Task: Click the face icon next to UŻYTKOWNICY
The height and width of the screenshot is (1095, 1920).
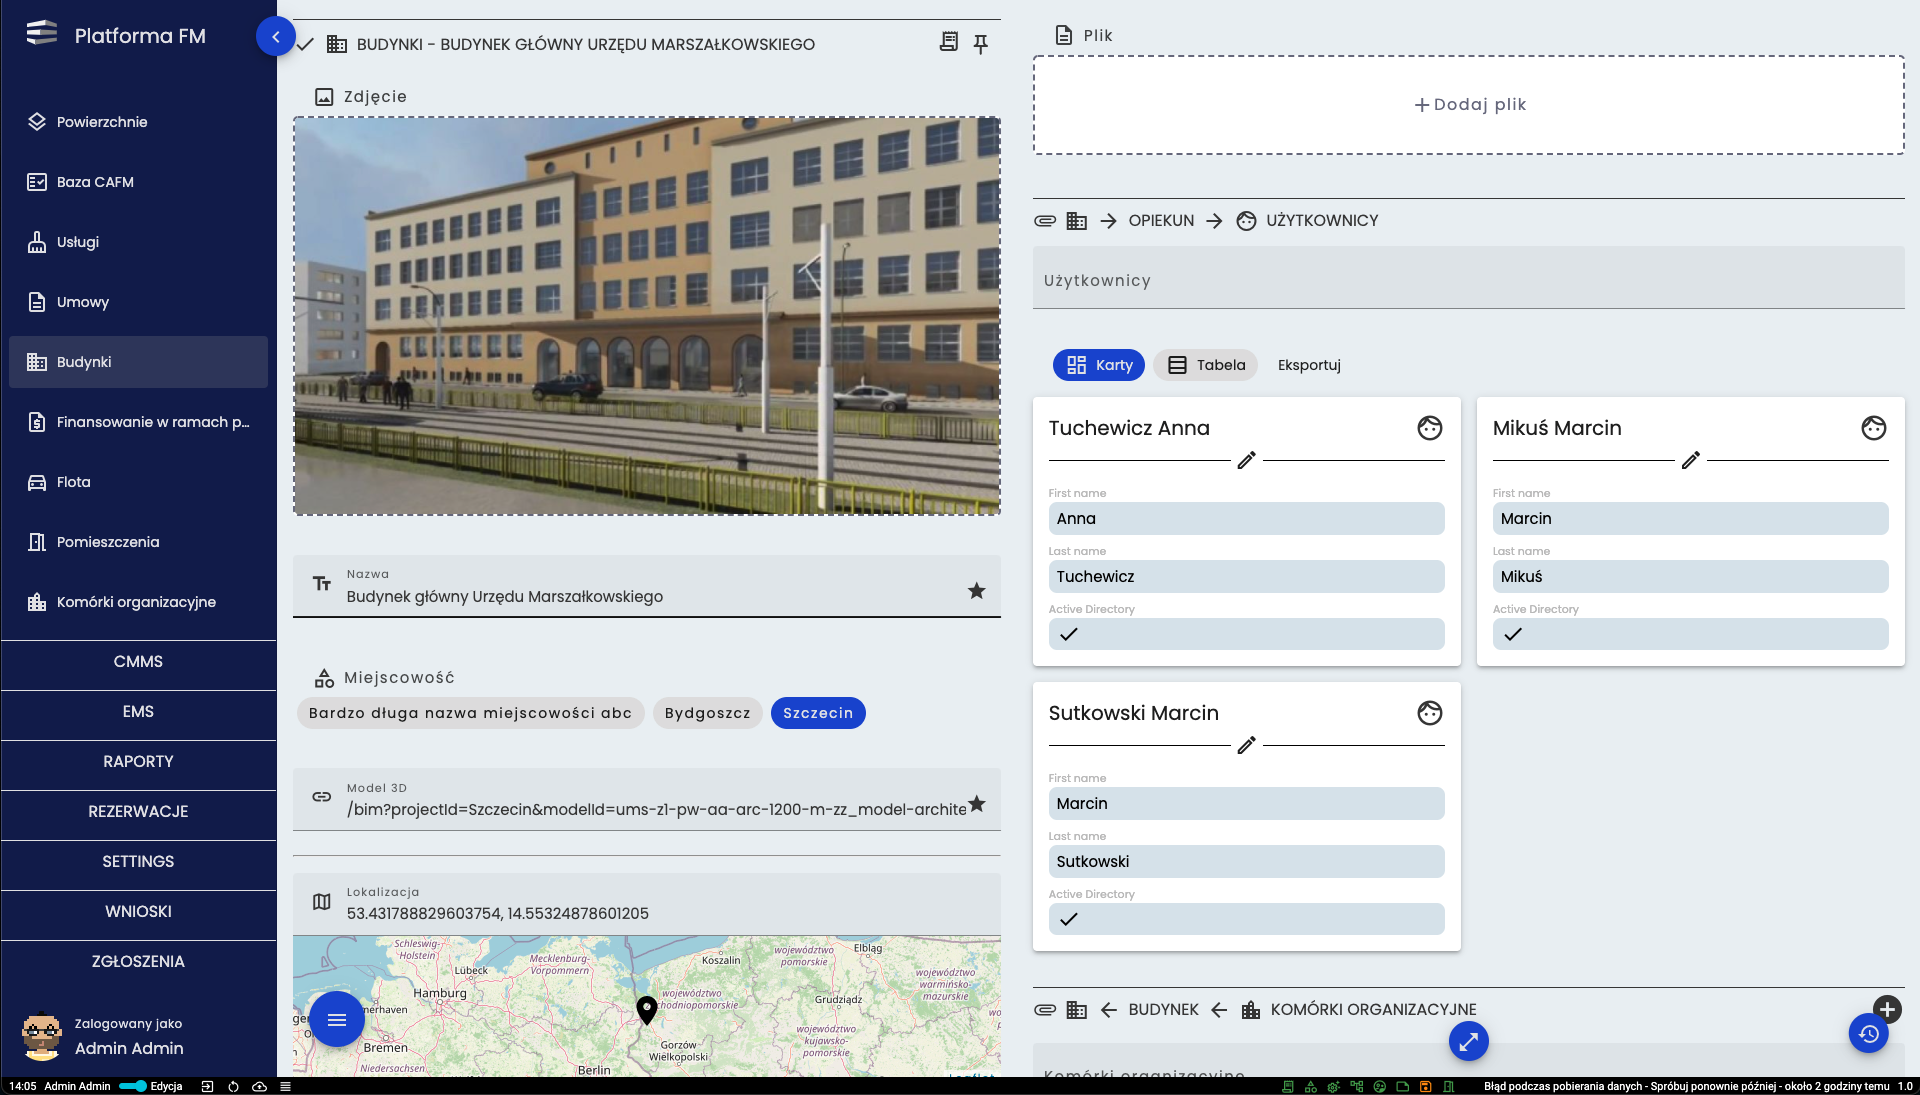Action: tap(1246, 221)
